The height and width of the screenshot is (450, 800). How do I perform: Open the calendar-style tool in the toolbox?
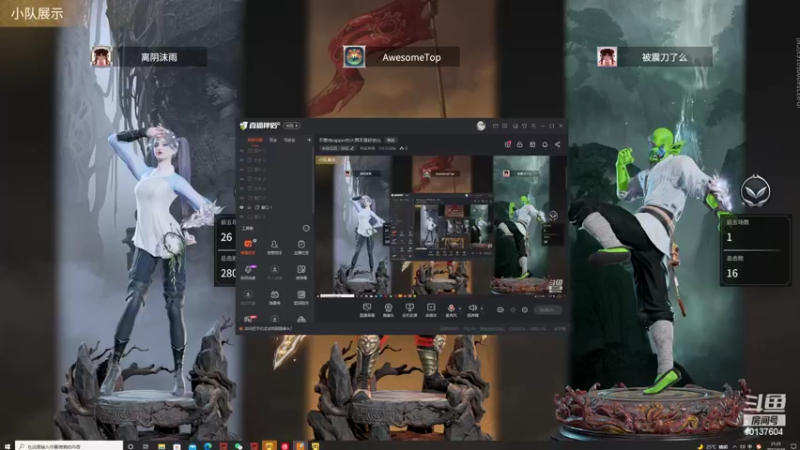(301, 246)
